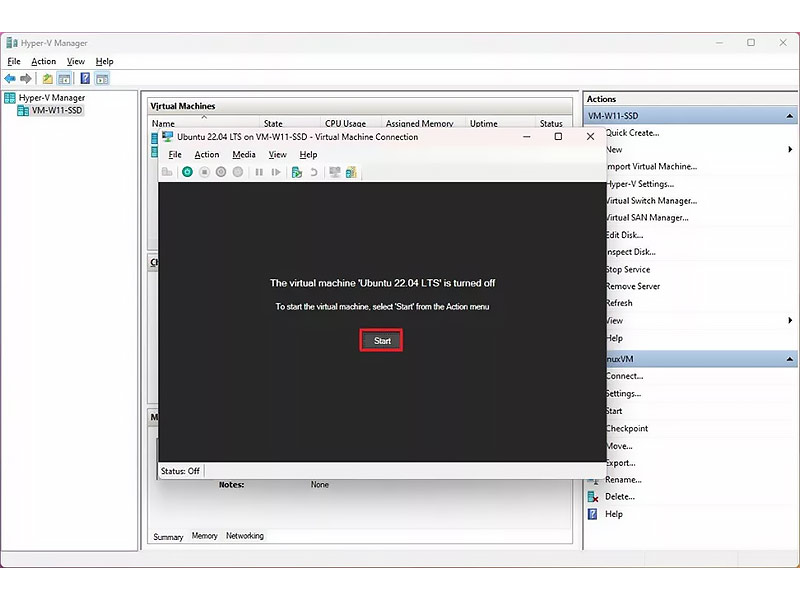Image resolution: width=800 pixels, height=600 pixels.
Task: Open the Help menu in VM Connection window
Action: pos(308,155)
